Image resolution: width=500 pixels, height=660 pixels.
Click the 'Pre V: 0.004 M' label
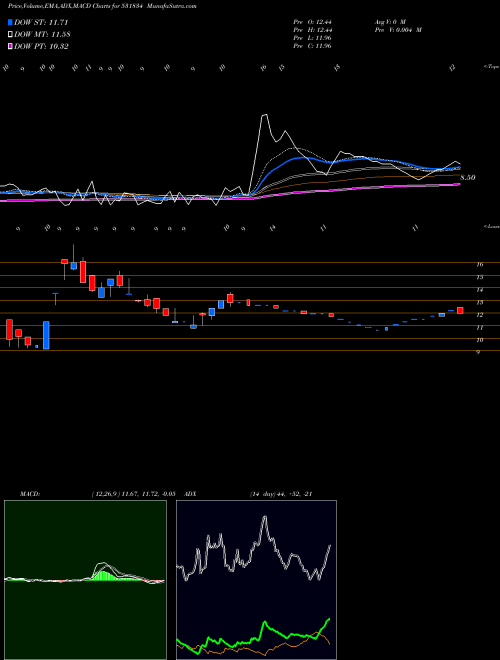[397, 30]
